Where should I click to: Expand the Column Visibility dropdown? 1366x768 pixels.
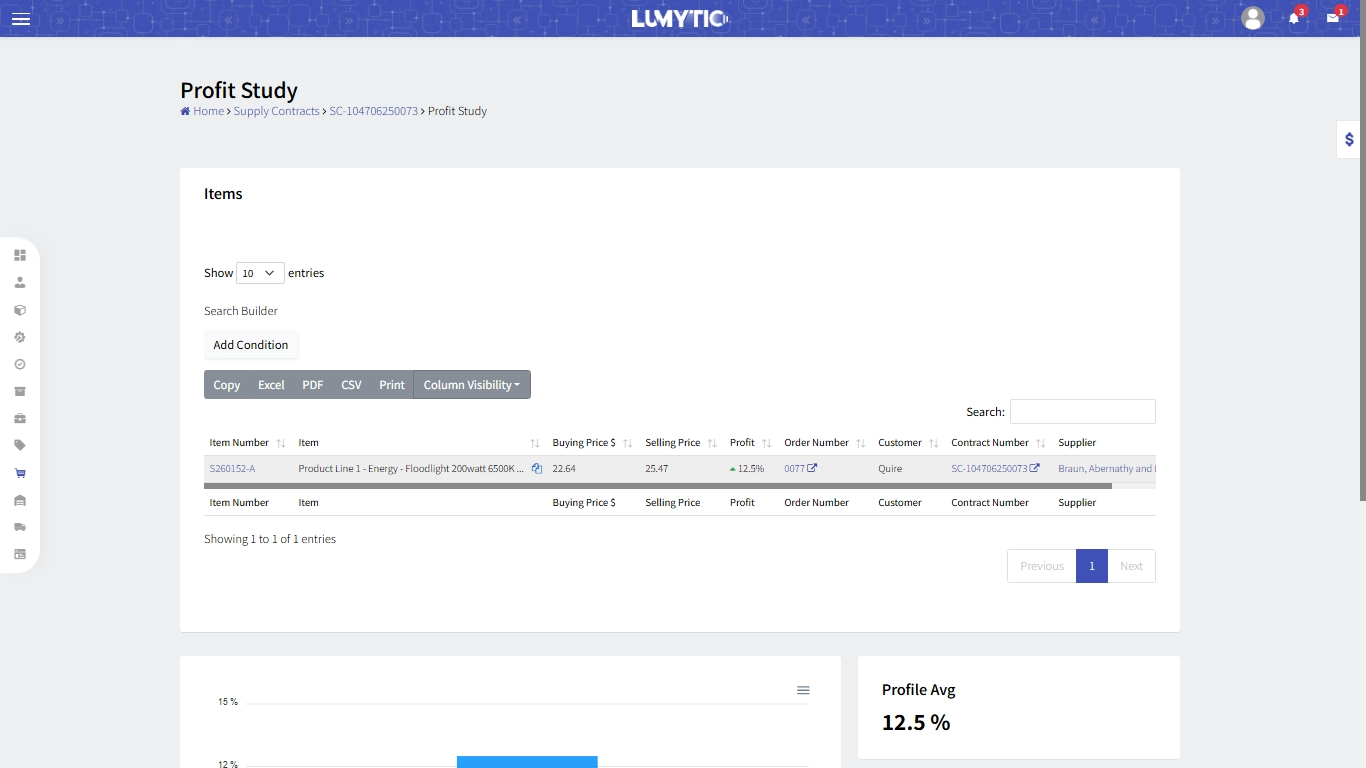[472, 385]
